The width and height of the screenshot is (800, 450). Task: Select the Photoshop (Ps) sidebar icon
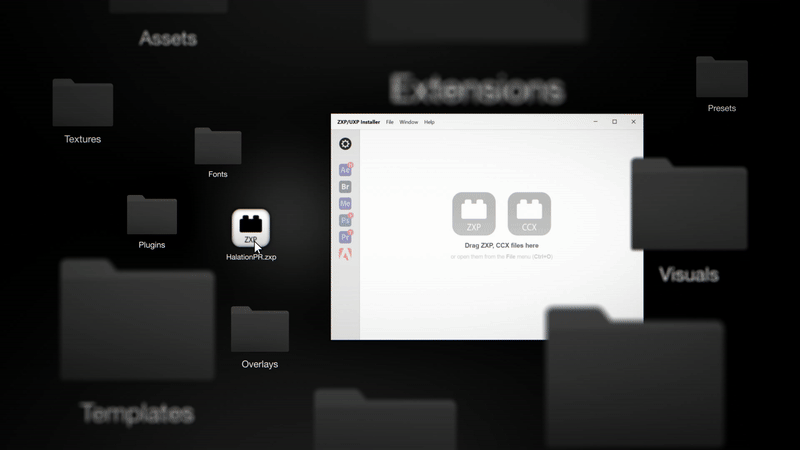pyautogui.click(x=345, y=220)
